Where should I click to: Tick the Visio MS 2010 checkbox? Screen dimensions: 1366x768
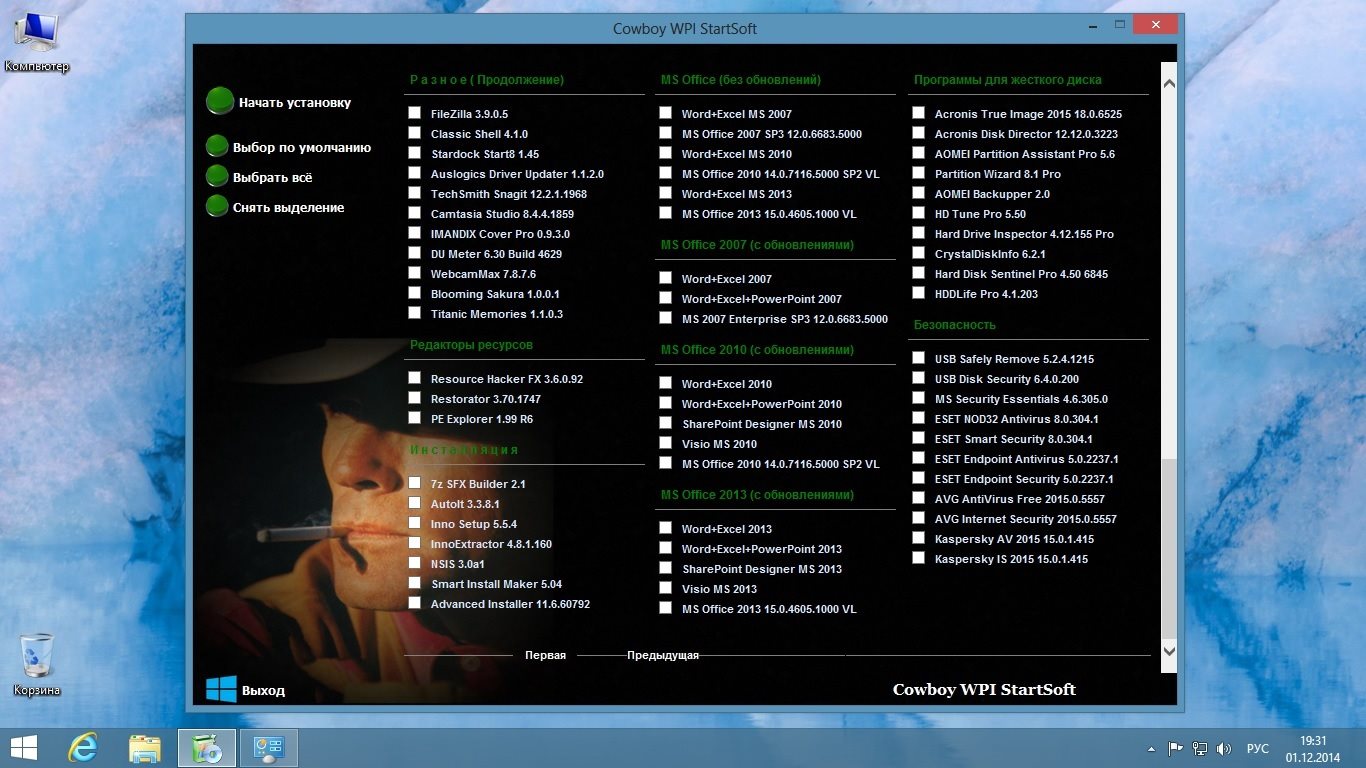(665, 443)
